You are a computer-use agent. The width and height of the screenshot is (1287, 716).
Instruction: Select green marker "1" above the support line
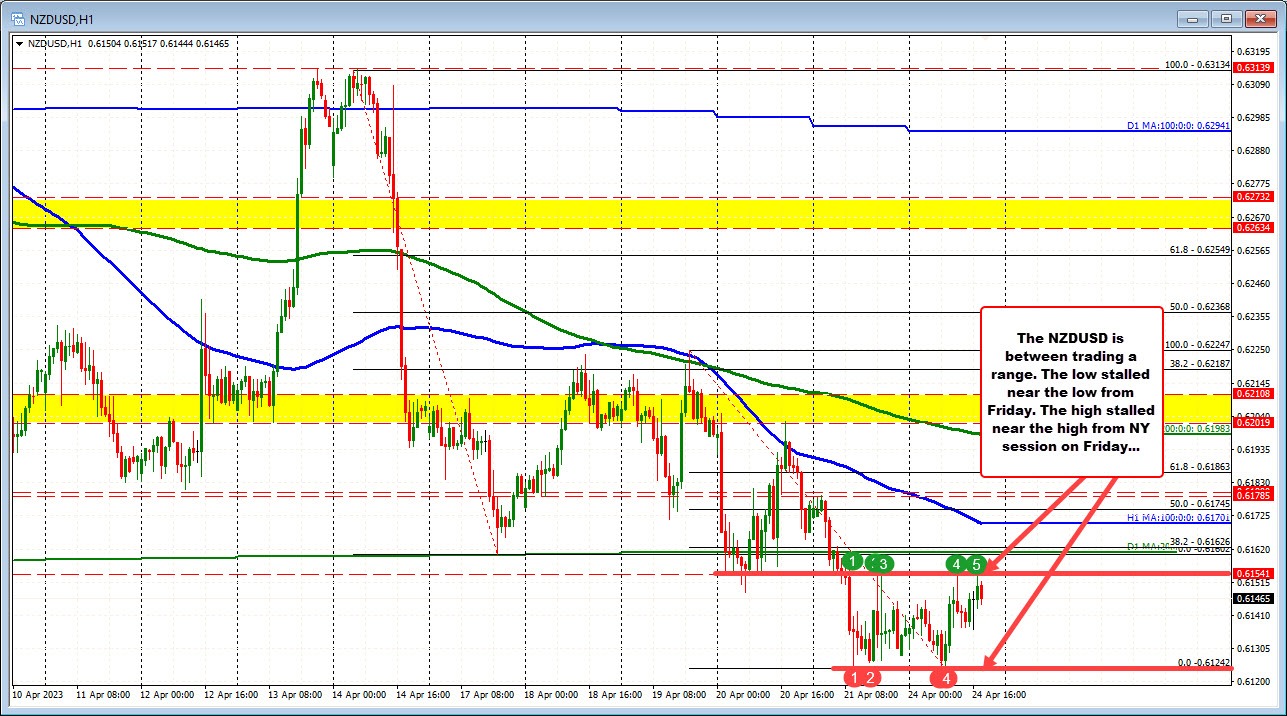point(852,562)
